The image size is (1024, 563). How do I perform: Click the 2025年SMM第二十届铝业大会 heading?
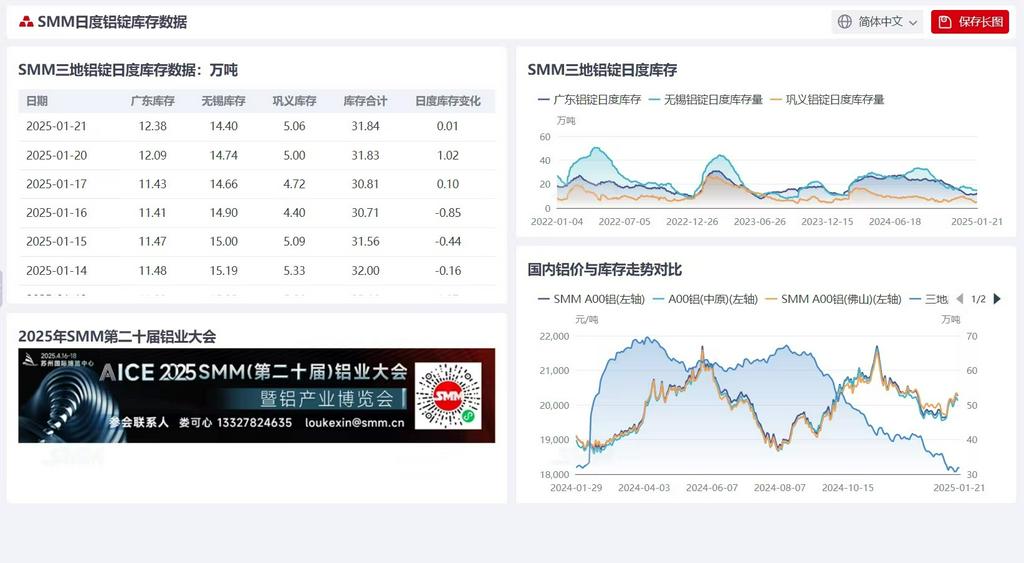pos(117,336)
